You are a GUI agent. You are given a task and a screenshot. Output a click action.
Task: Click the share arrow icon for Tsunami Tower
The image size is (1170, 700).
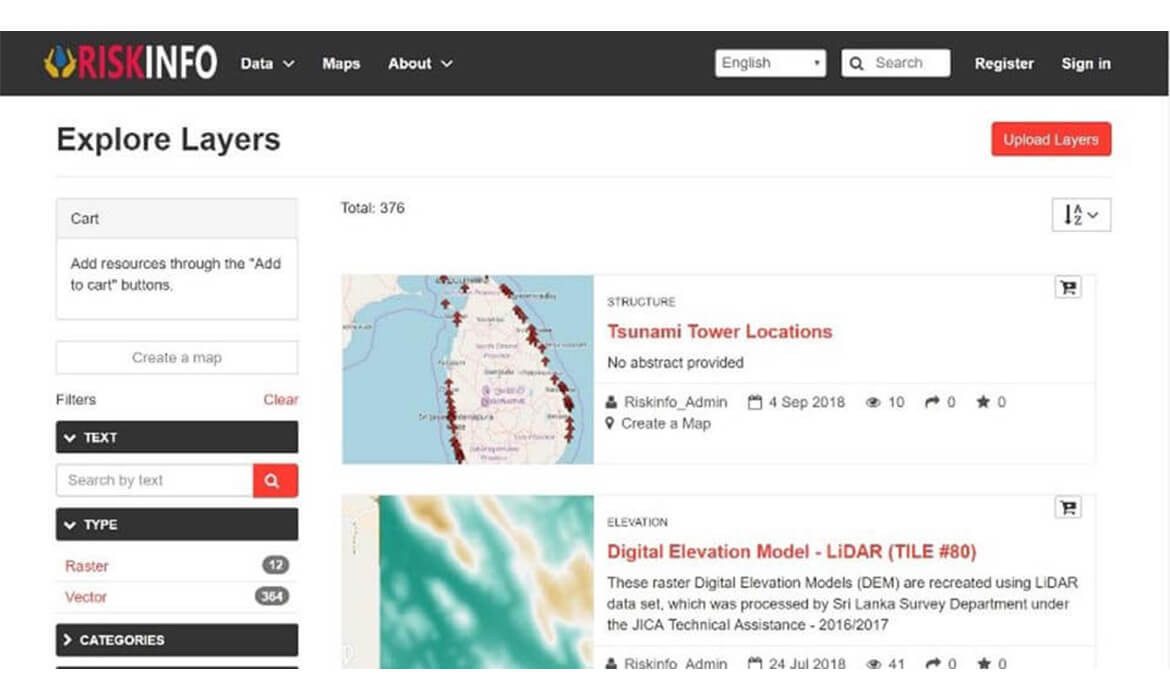tap(932, 402)
